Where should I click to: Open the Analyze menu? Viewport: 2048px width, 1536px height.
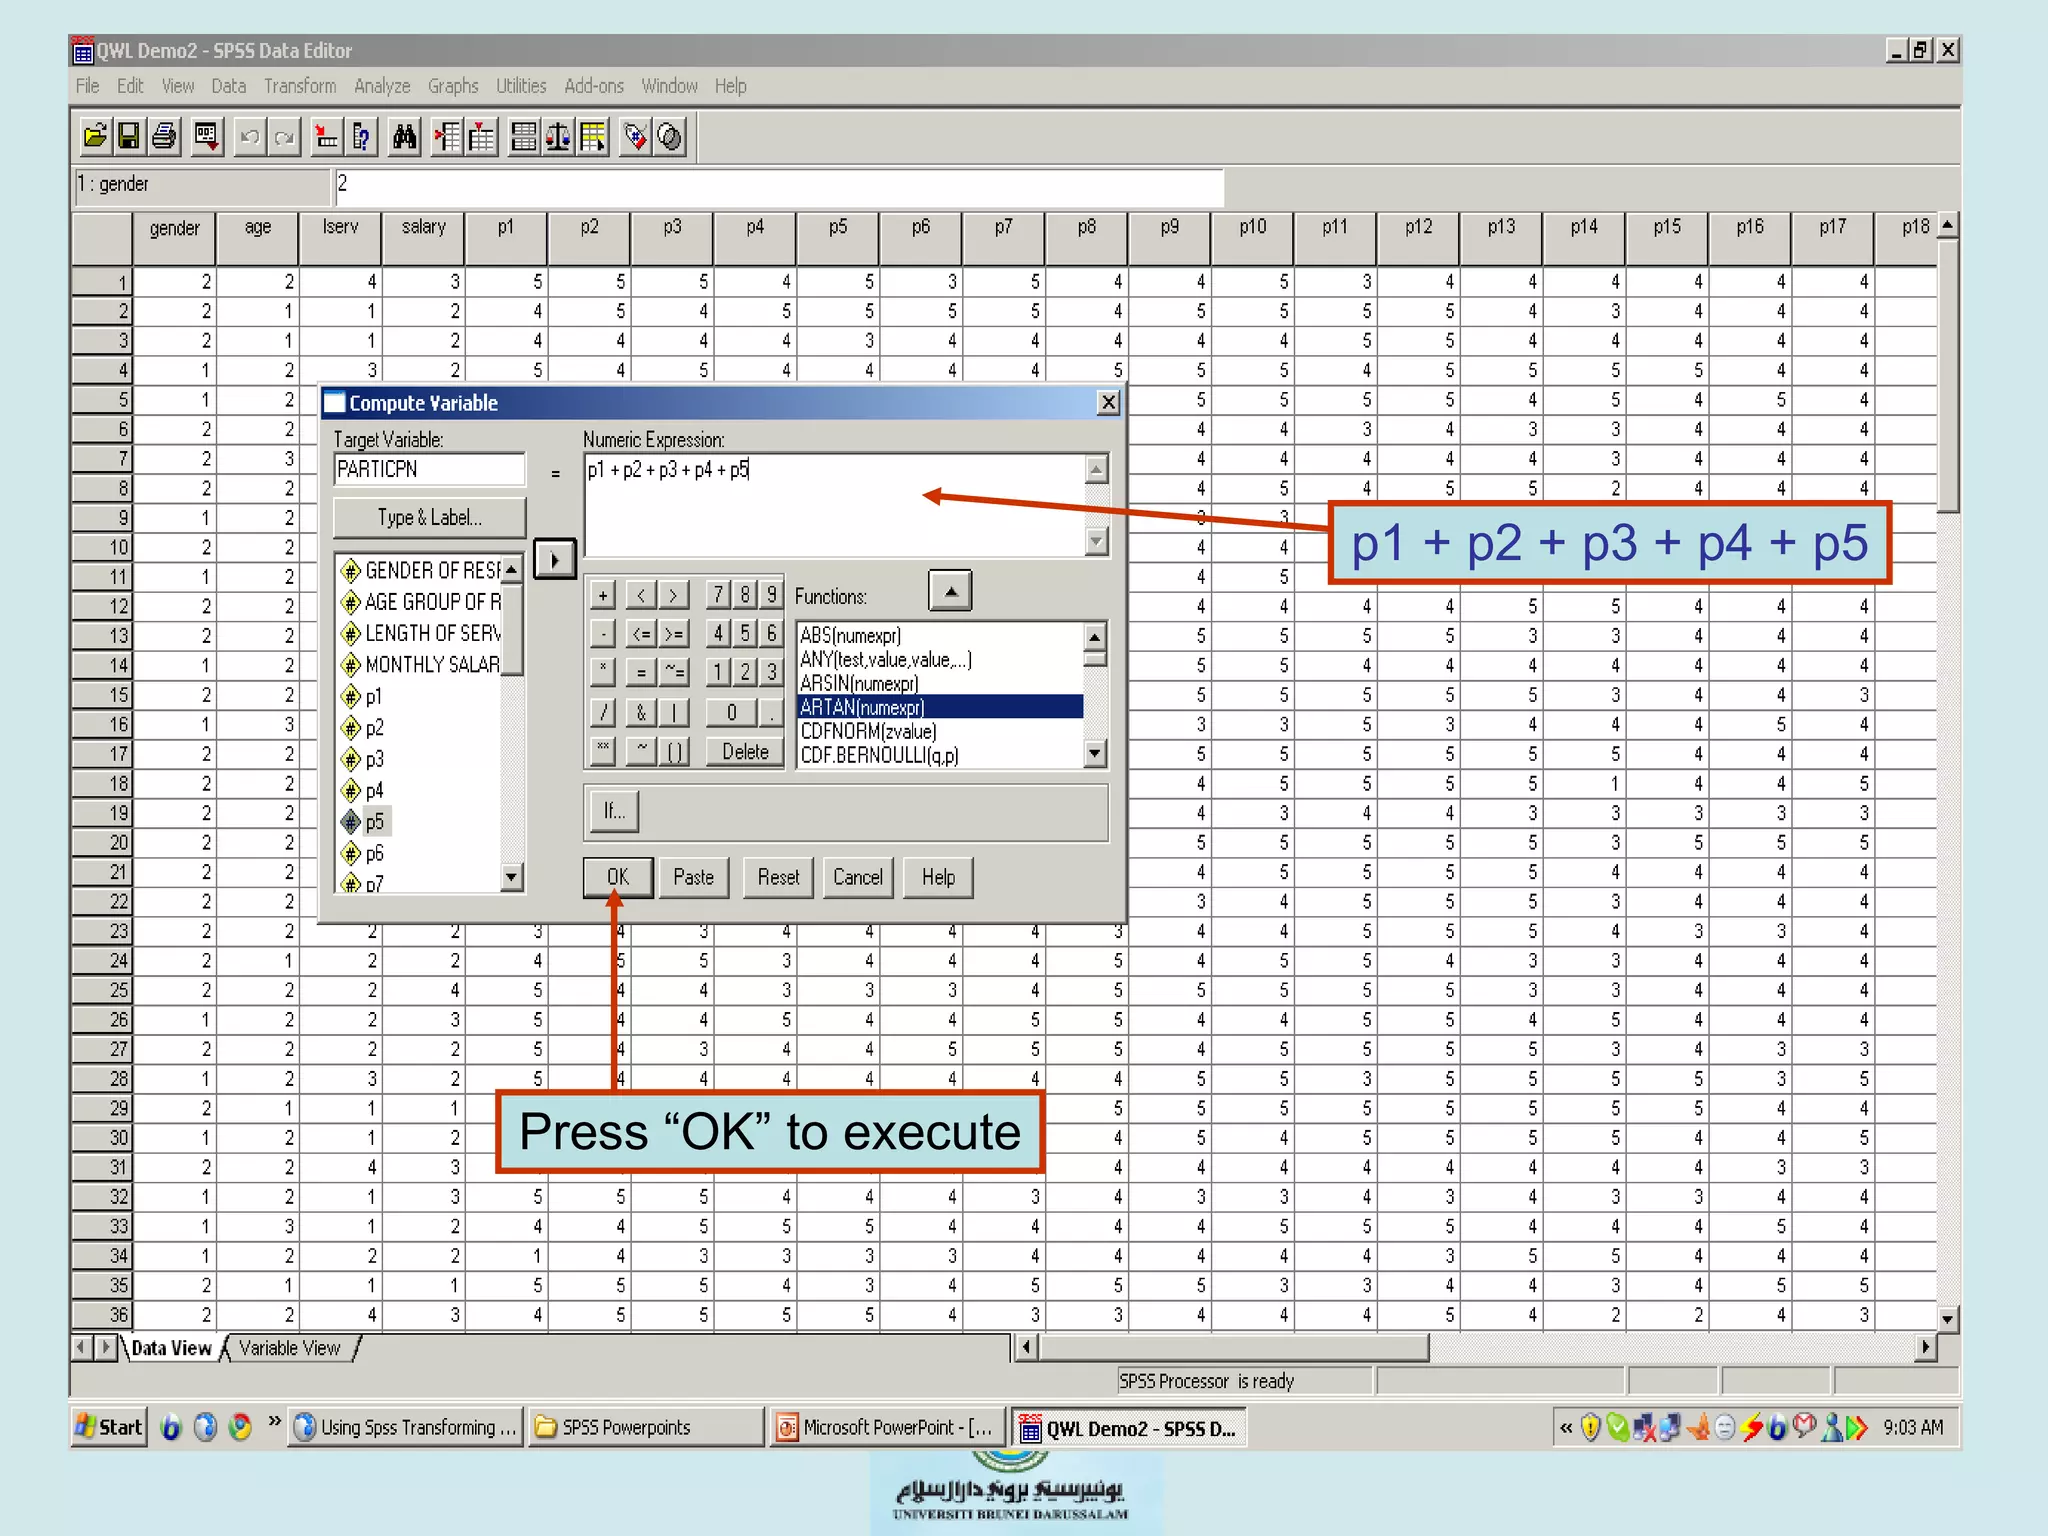pyautogui.click(x=382, y=86)
